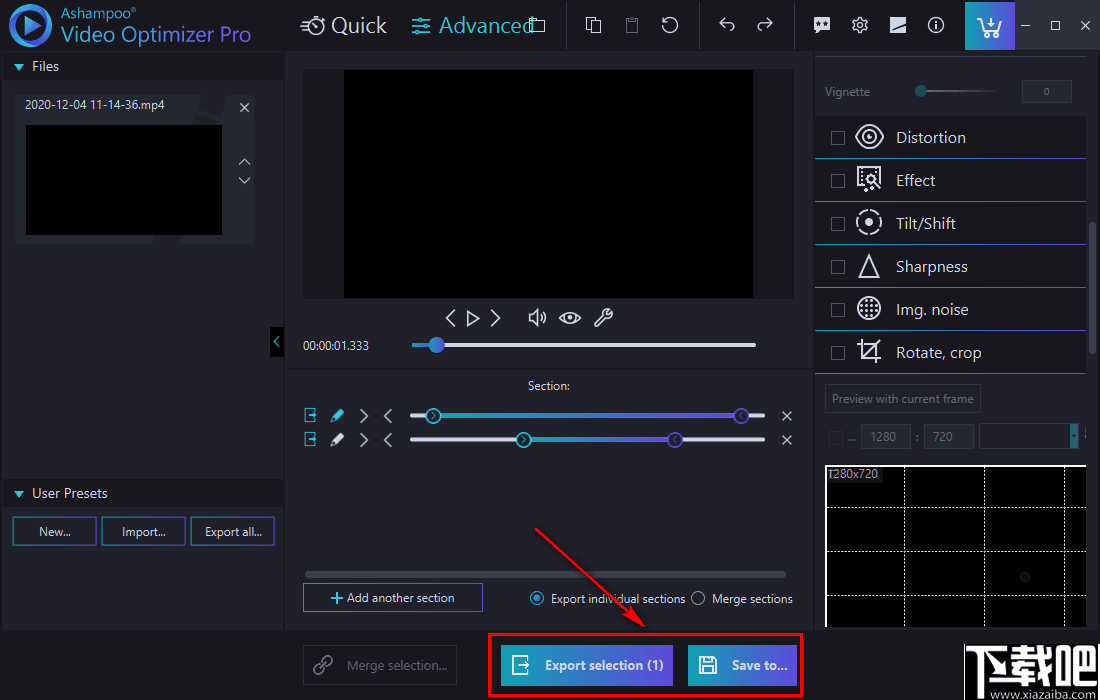Switch to the Quick tab
This screenshot has height=700, width=1100.
[344, 25]
